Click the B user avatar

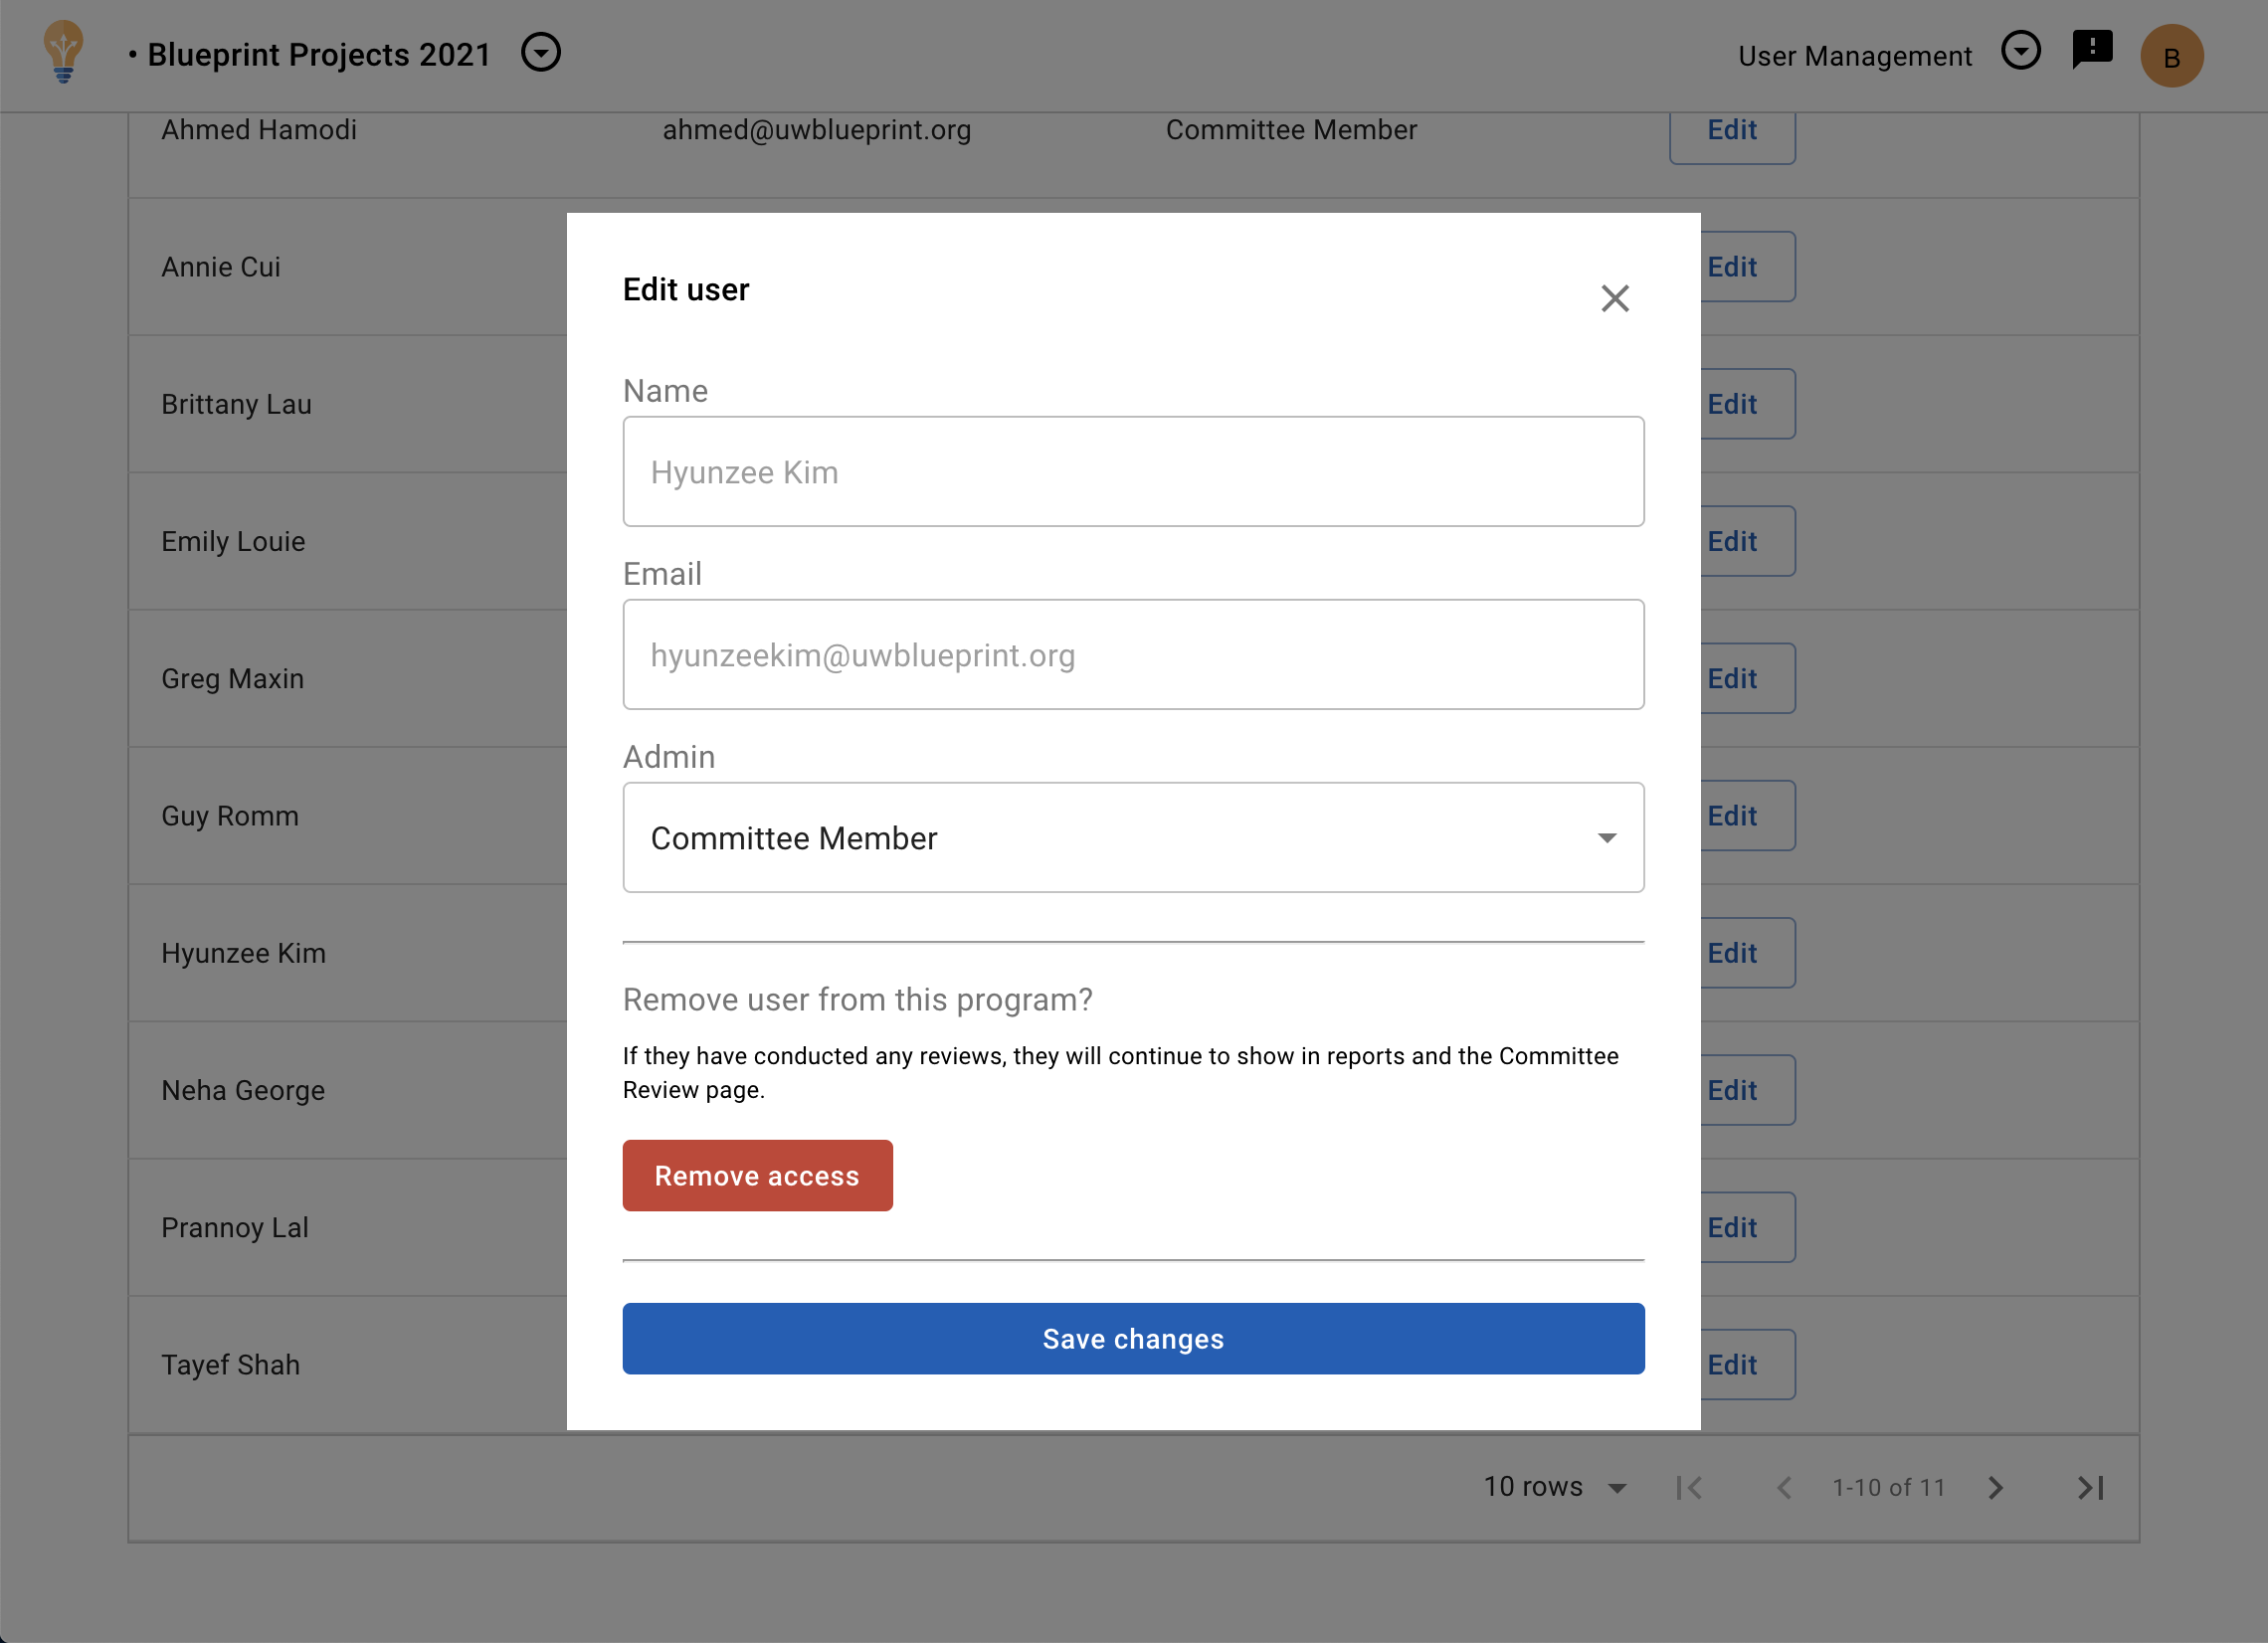point(2171,57)
